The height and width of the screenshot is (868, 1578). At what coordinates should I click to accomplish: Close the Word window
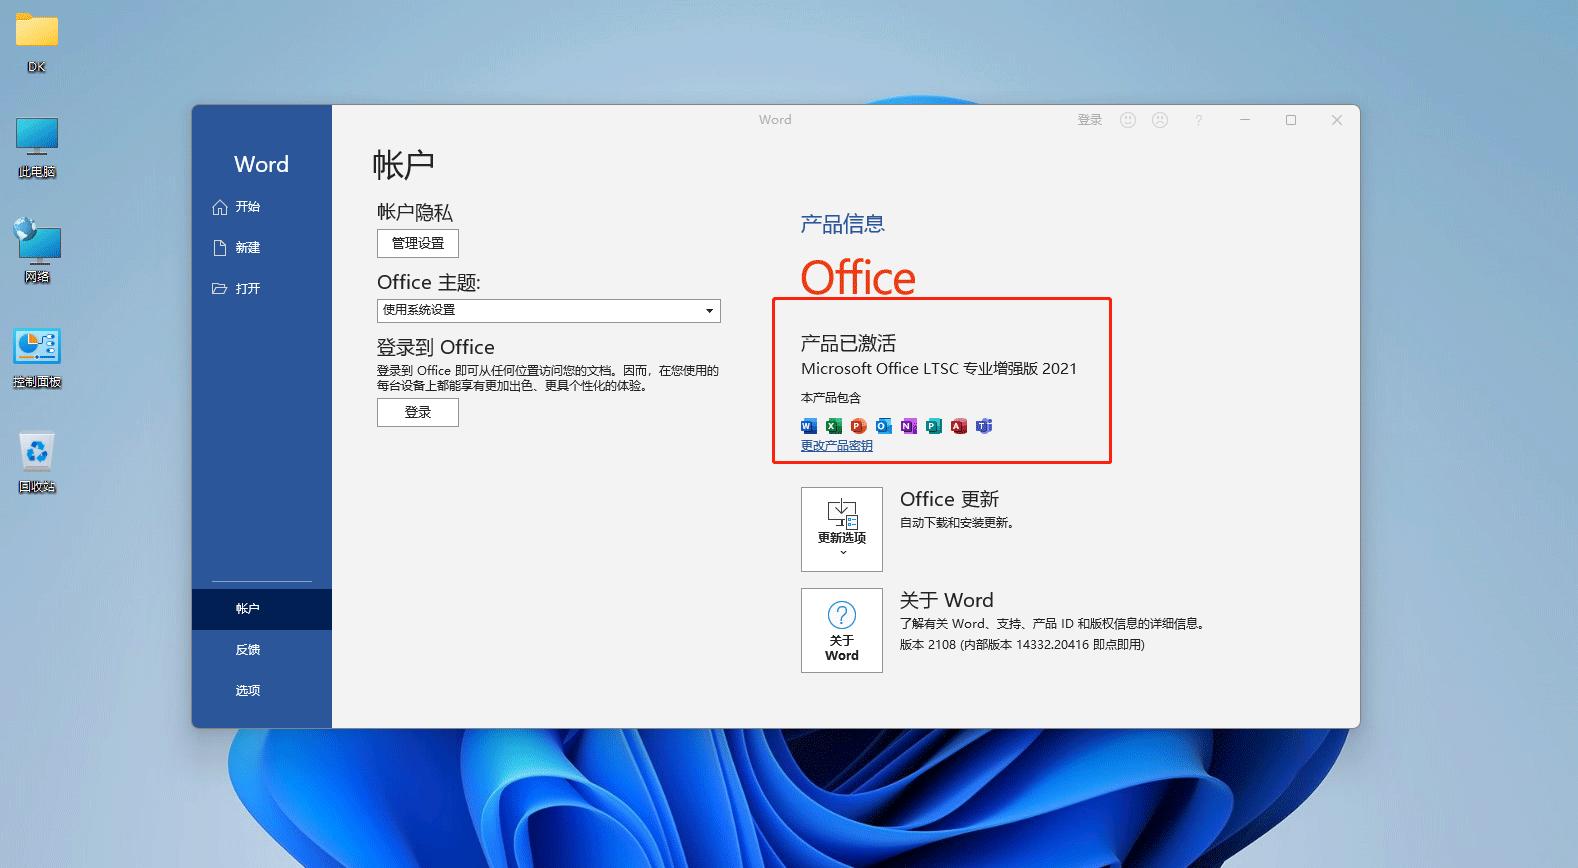pos(1337,120)
